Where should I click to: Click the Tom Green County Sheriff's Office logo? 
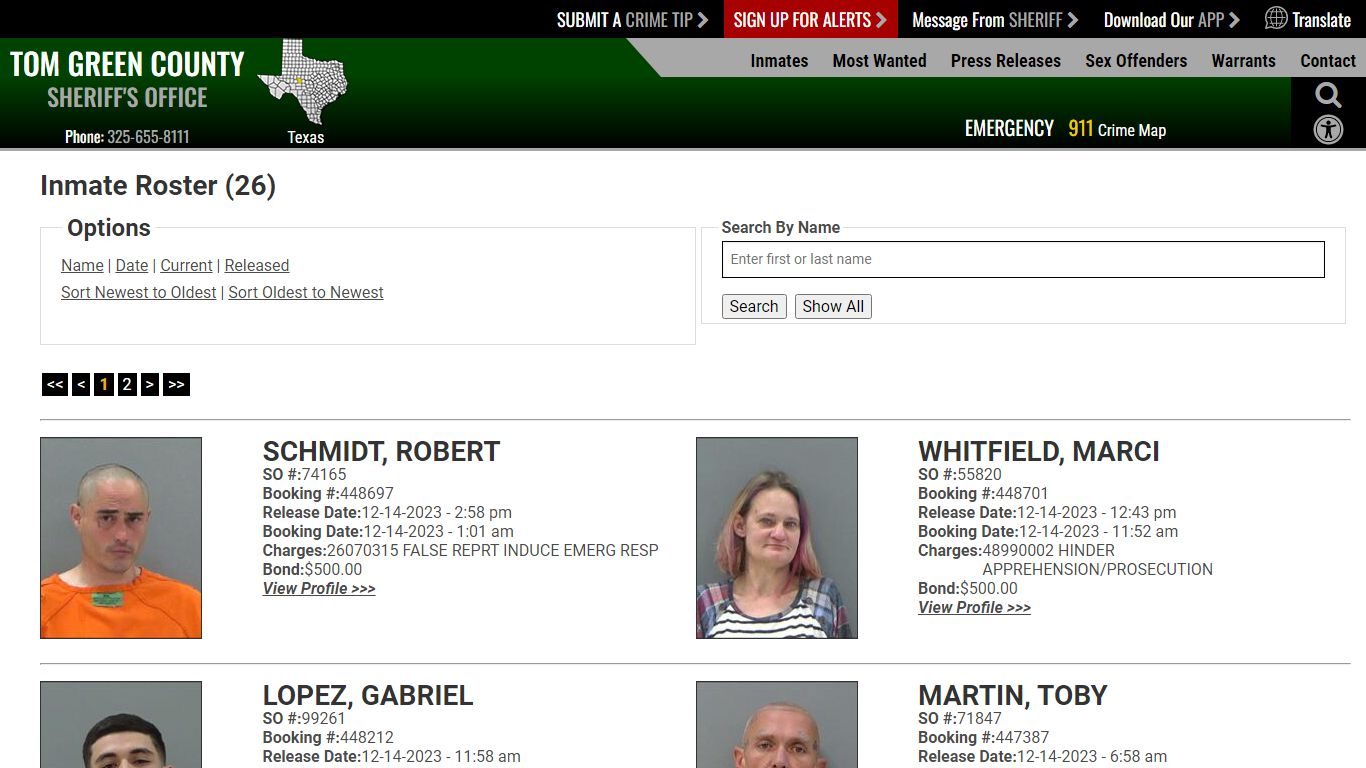coord(127,79)
